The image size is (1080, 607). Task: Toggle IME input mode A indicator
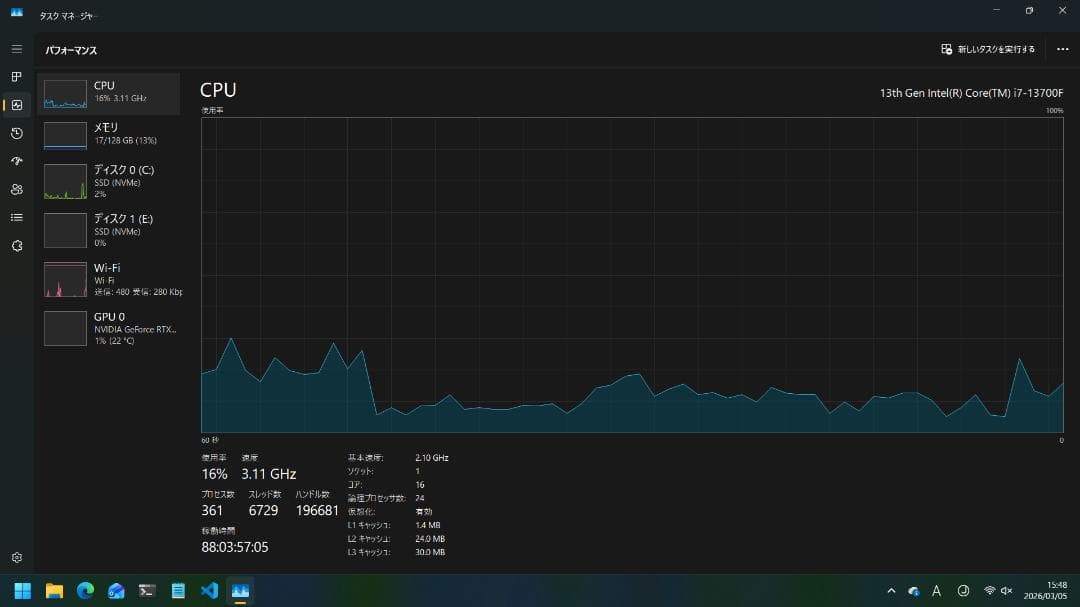(936, 591)
